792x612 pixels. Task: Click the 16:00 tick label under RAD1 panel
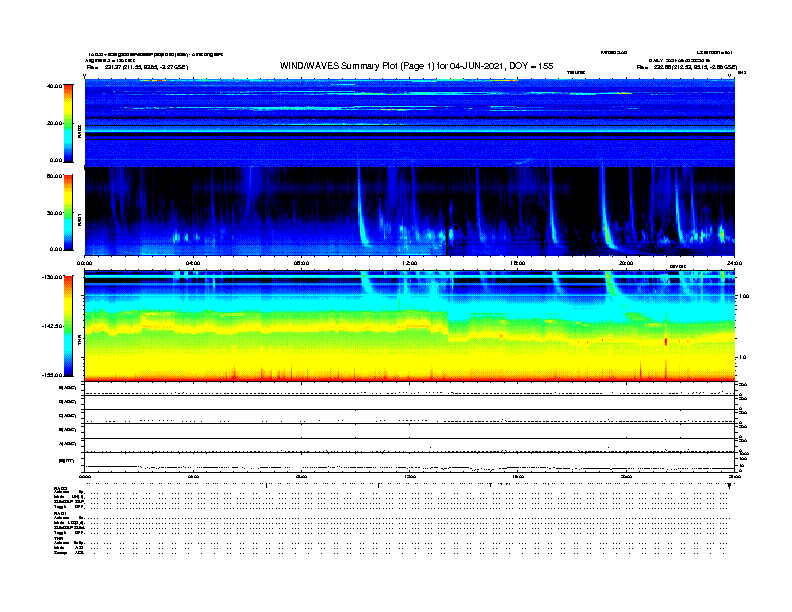tap(518, 263)
